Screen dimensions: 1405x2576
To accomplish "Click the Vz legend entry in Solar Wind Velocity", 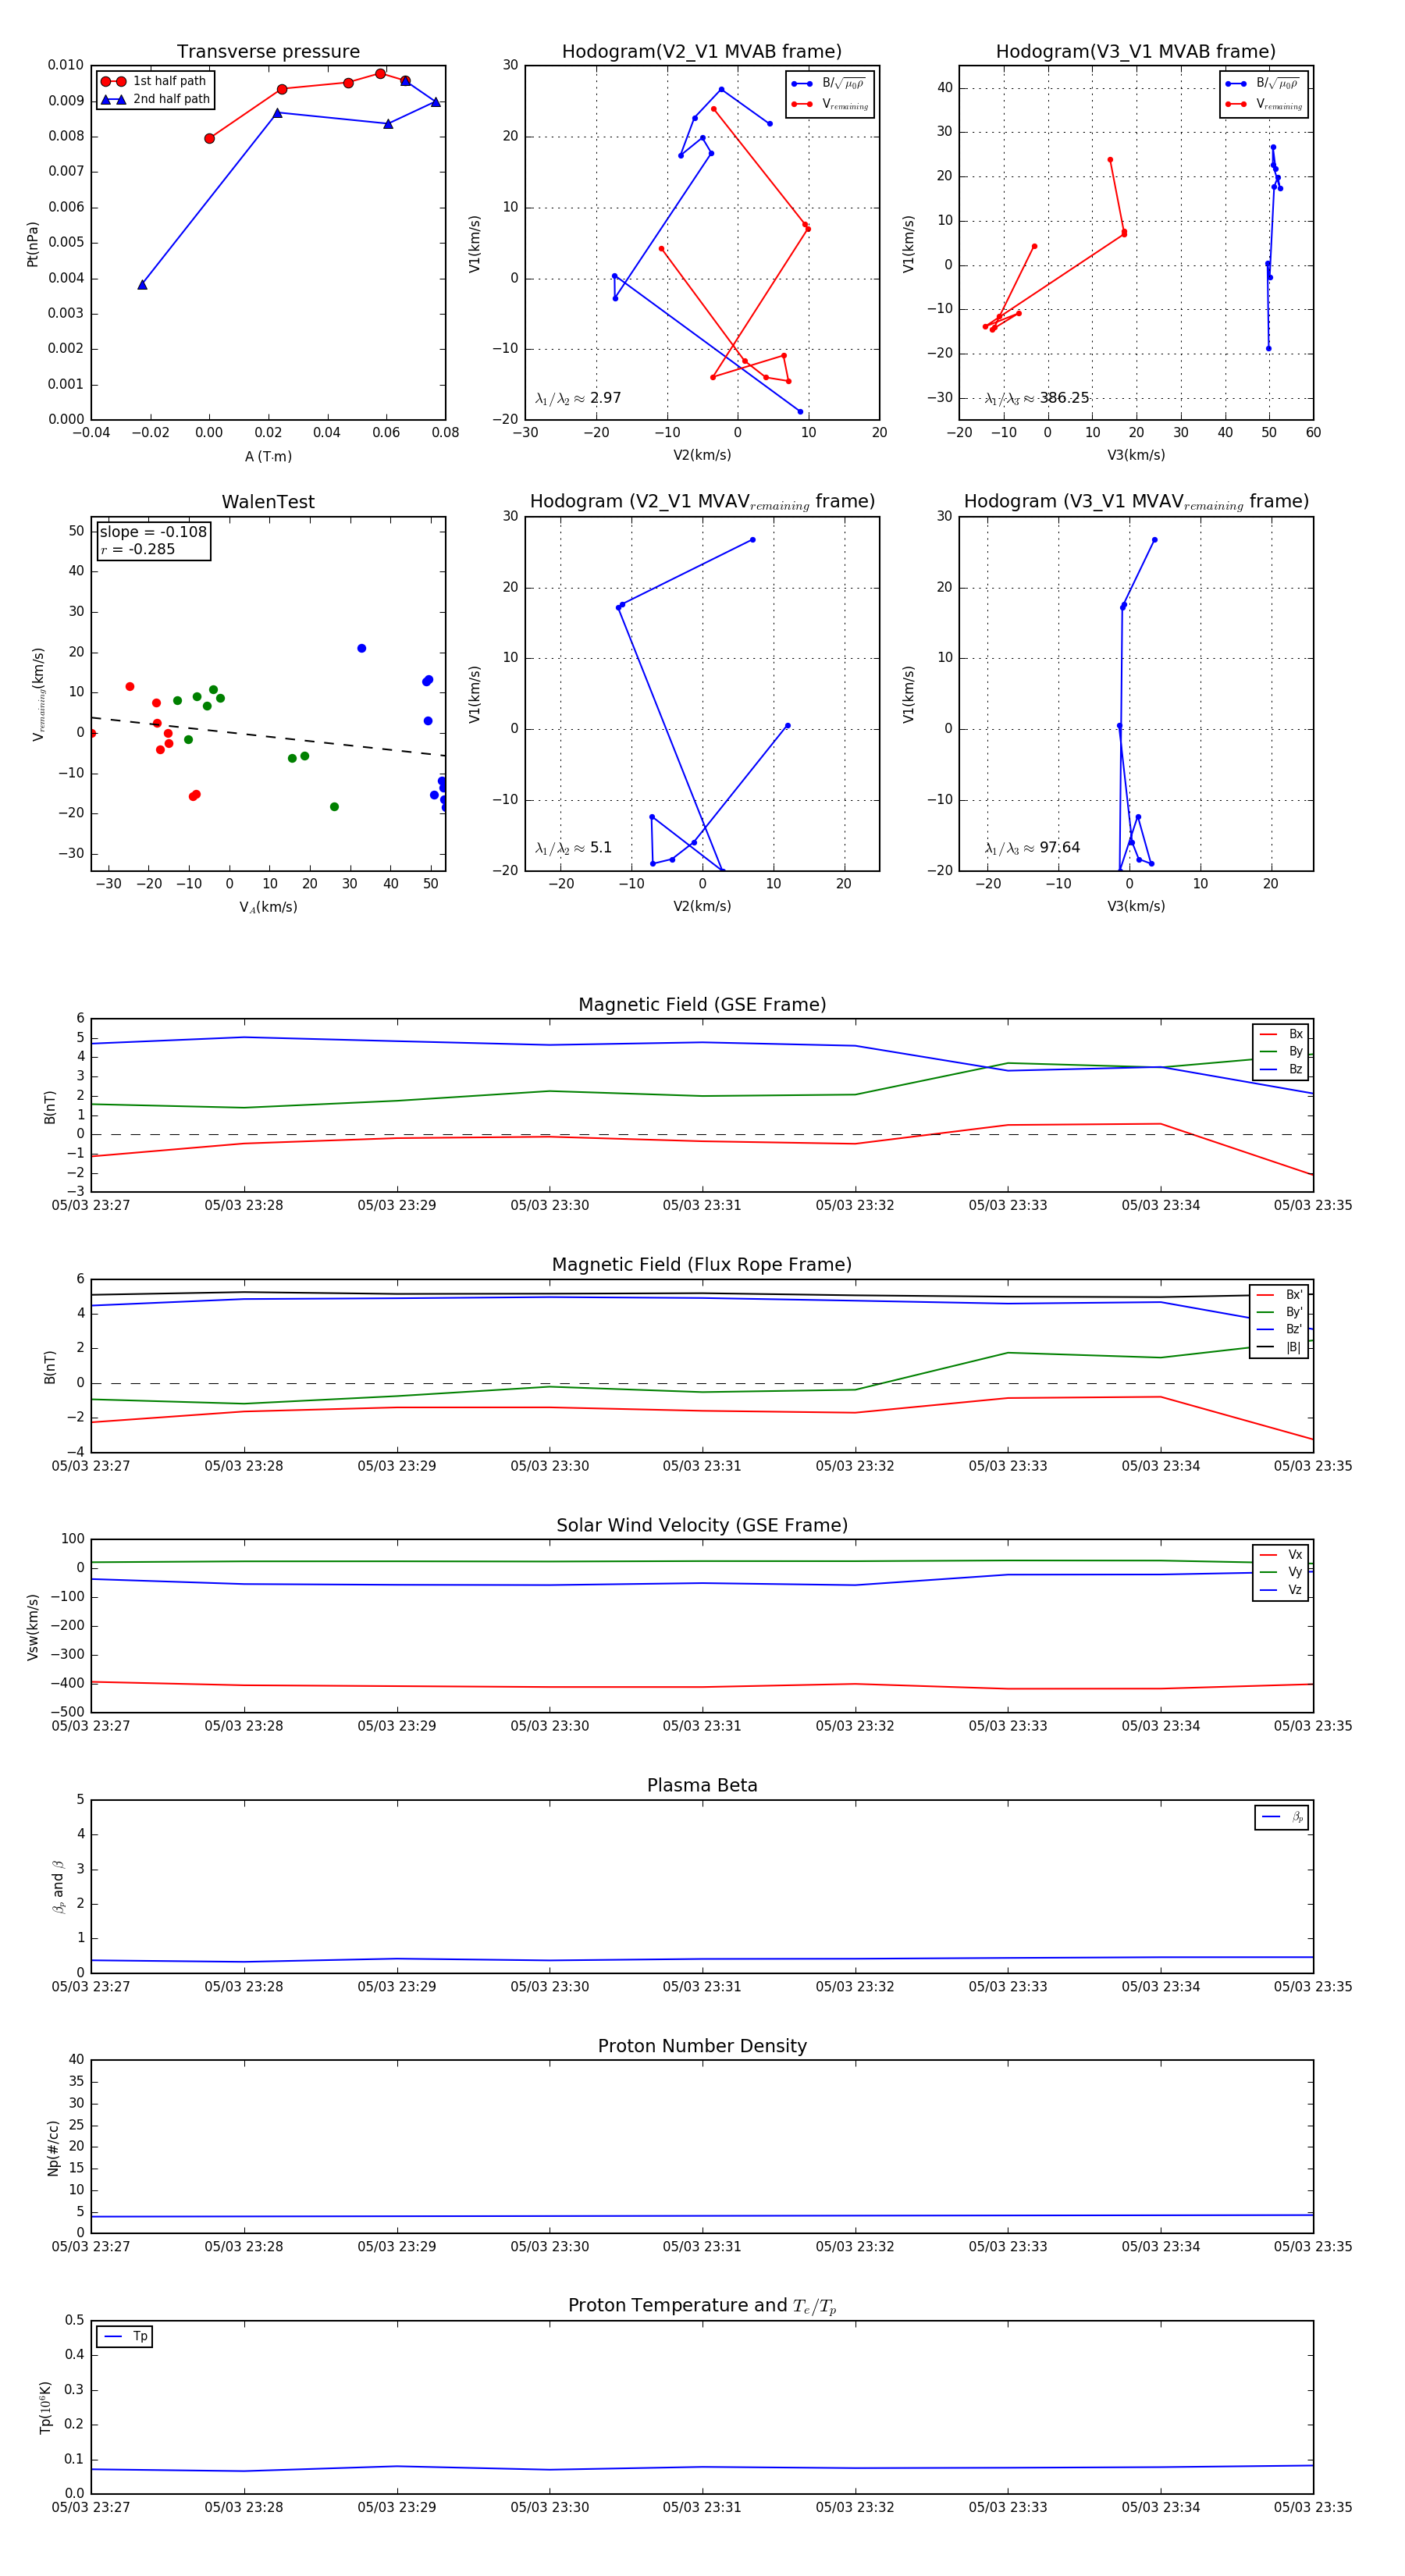I will pyautogui.click(x=1281, y=1589).
